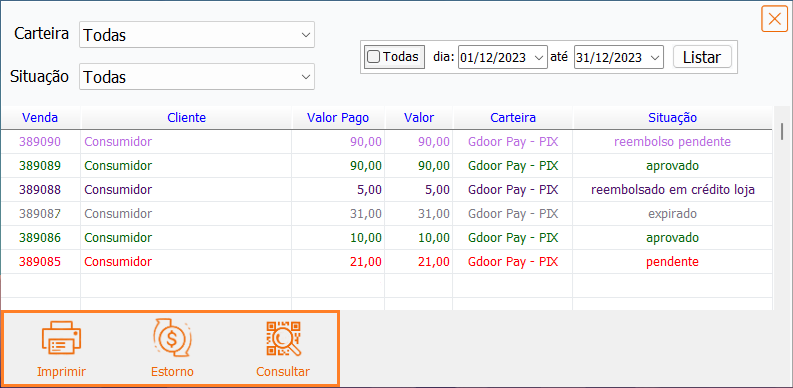Sort by the Valor Pago column header
Image resolution: width=793 pixels, height=388 pixels.
(338, 118)
